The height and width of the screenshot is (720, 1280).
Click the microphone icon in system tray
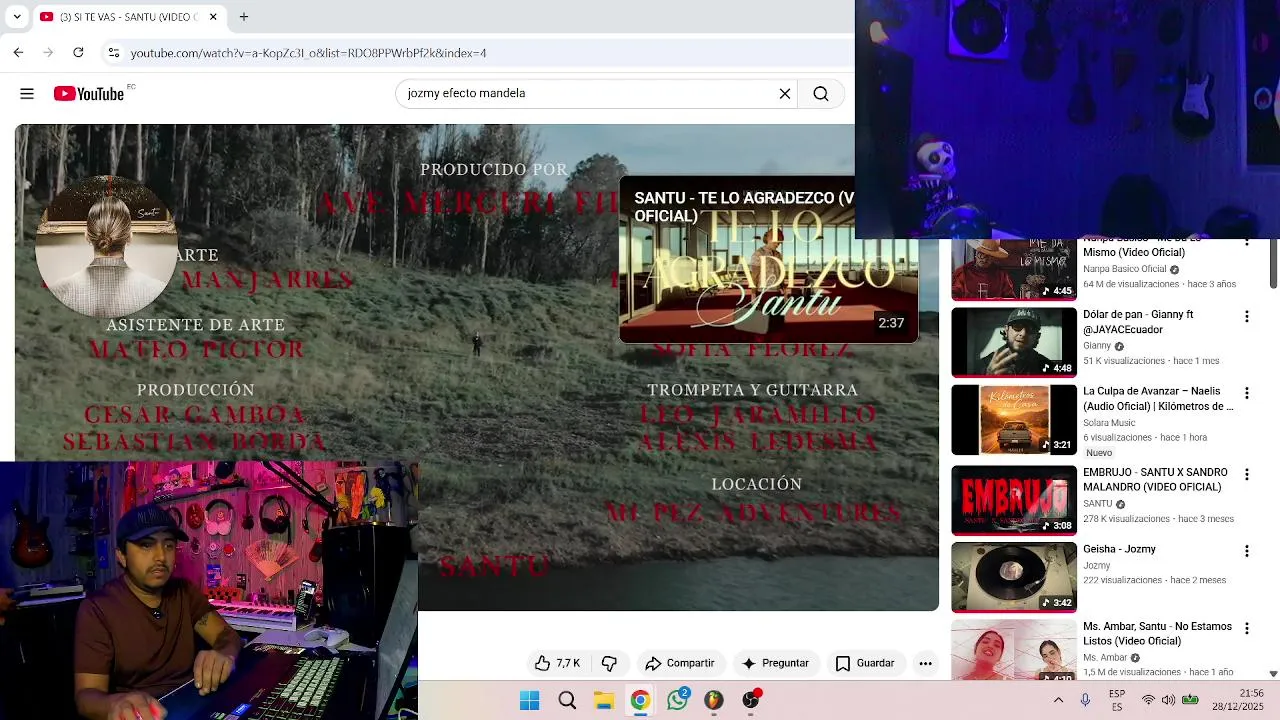tap(1085, 701)
